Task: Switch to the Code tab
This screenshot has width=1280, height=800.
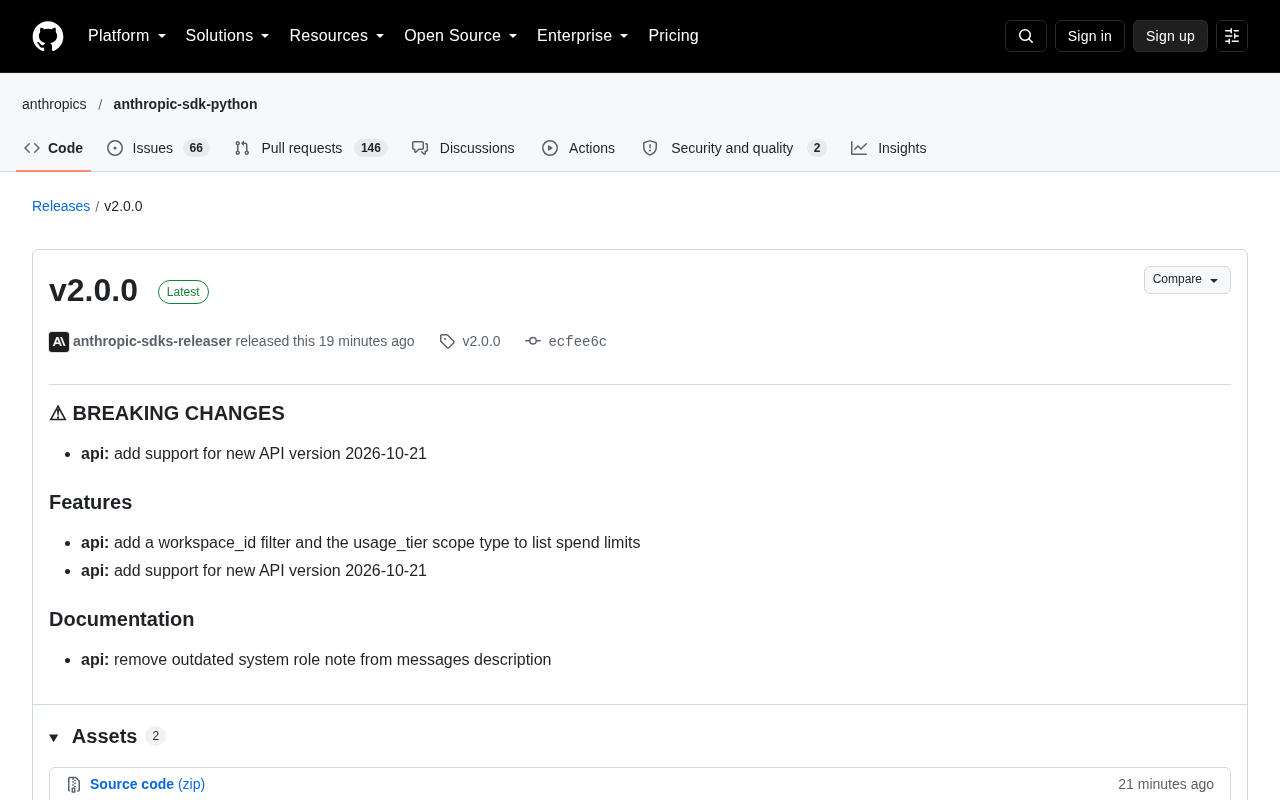Action: click(x=54, y=148)
